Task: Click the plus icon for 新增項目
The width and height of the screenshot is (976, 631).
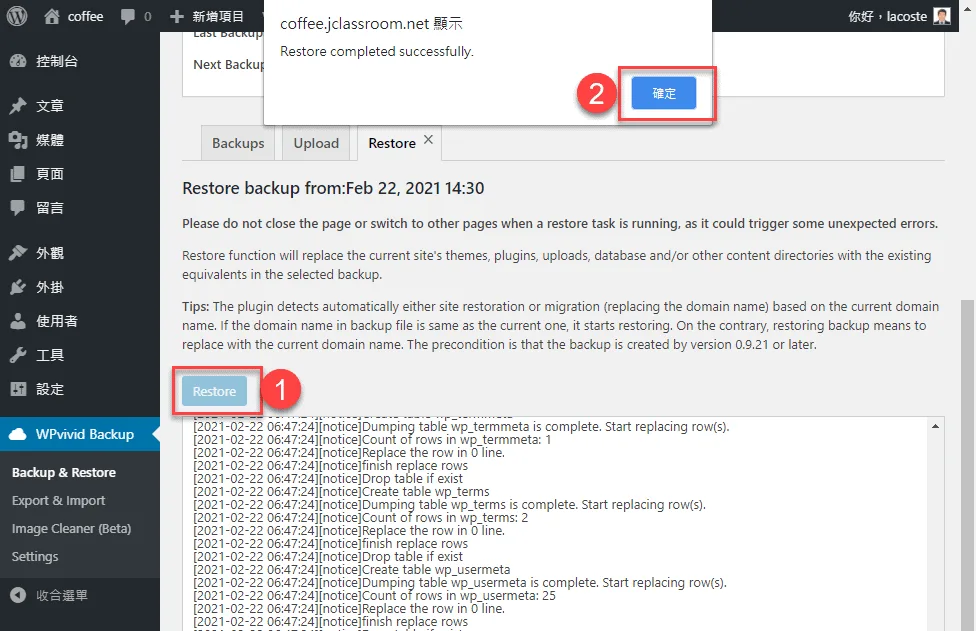Action: pos(177,16)
